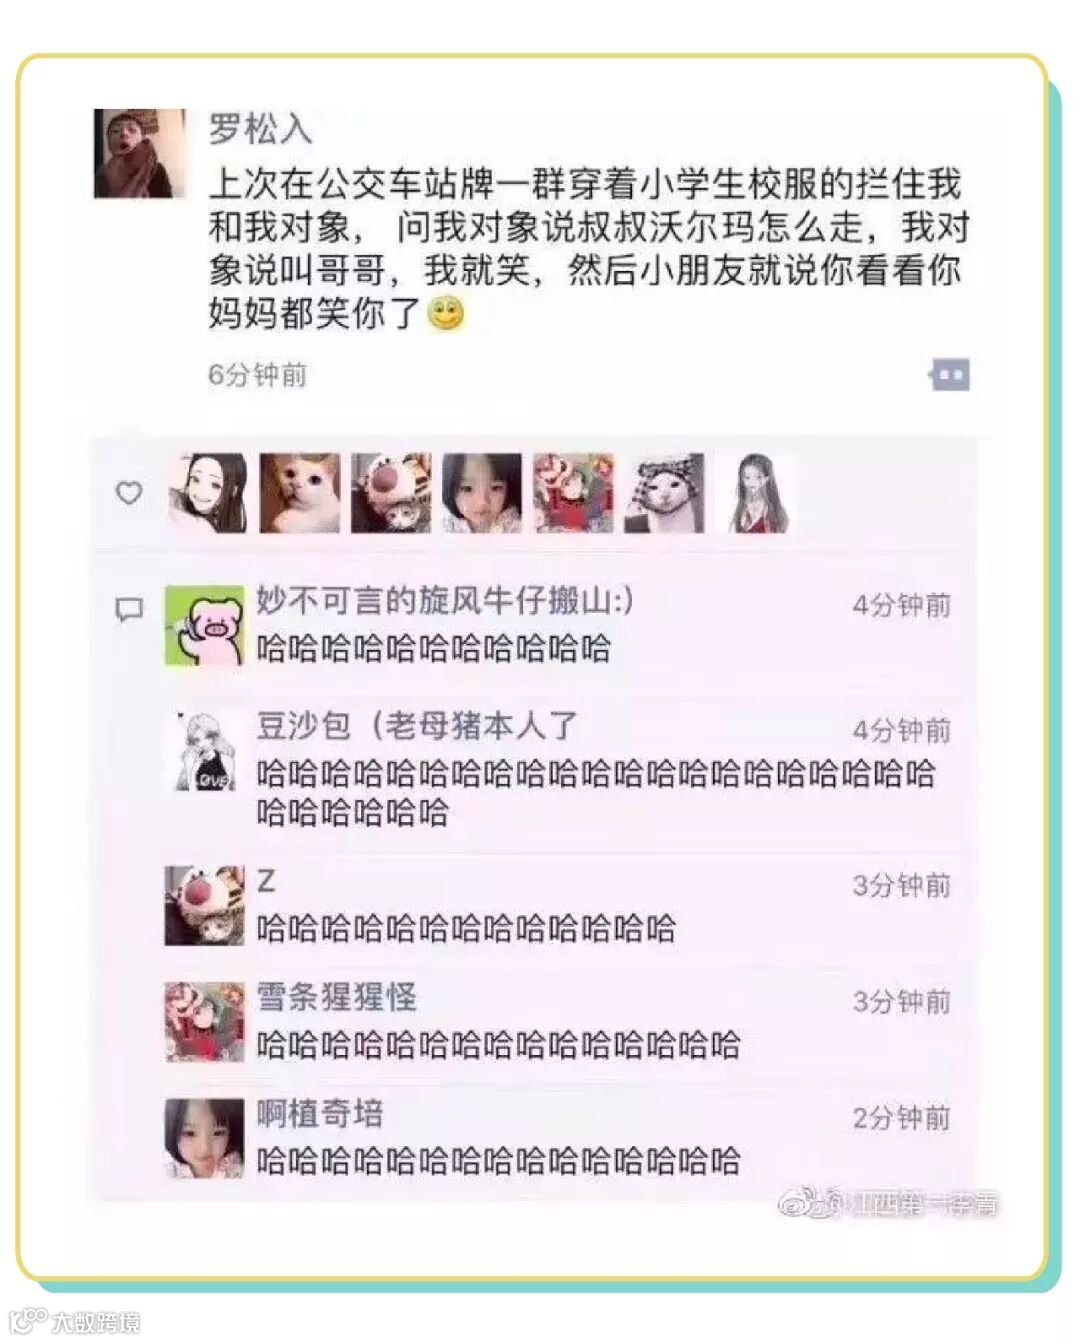Viewport: 1080px width, 1342px height.
Task: Open the comment/like popup button beside 6分钟前
Action: 949,375
